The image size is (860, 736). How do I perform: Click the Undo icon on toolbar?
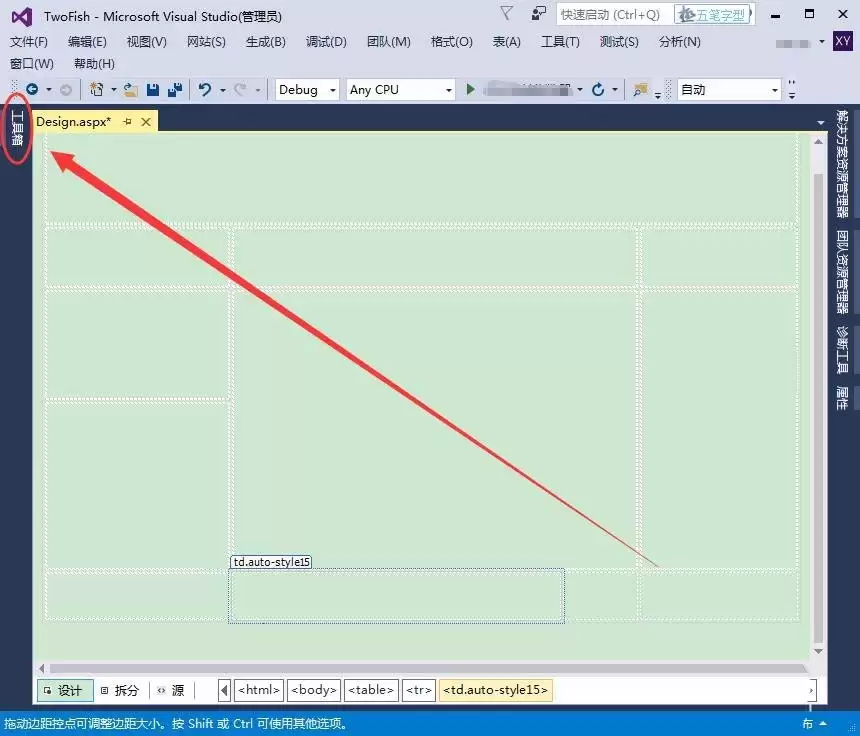click(x=206, y=90)
